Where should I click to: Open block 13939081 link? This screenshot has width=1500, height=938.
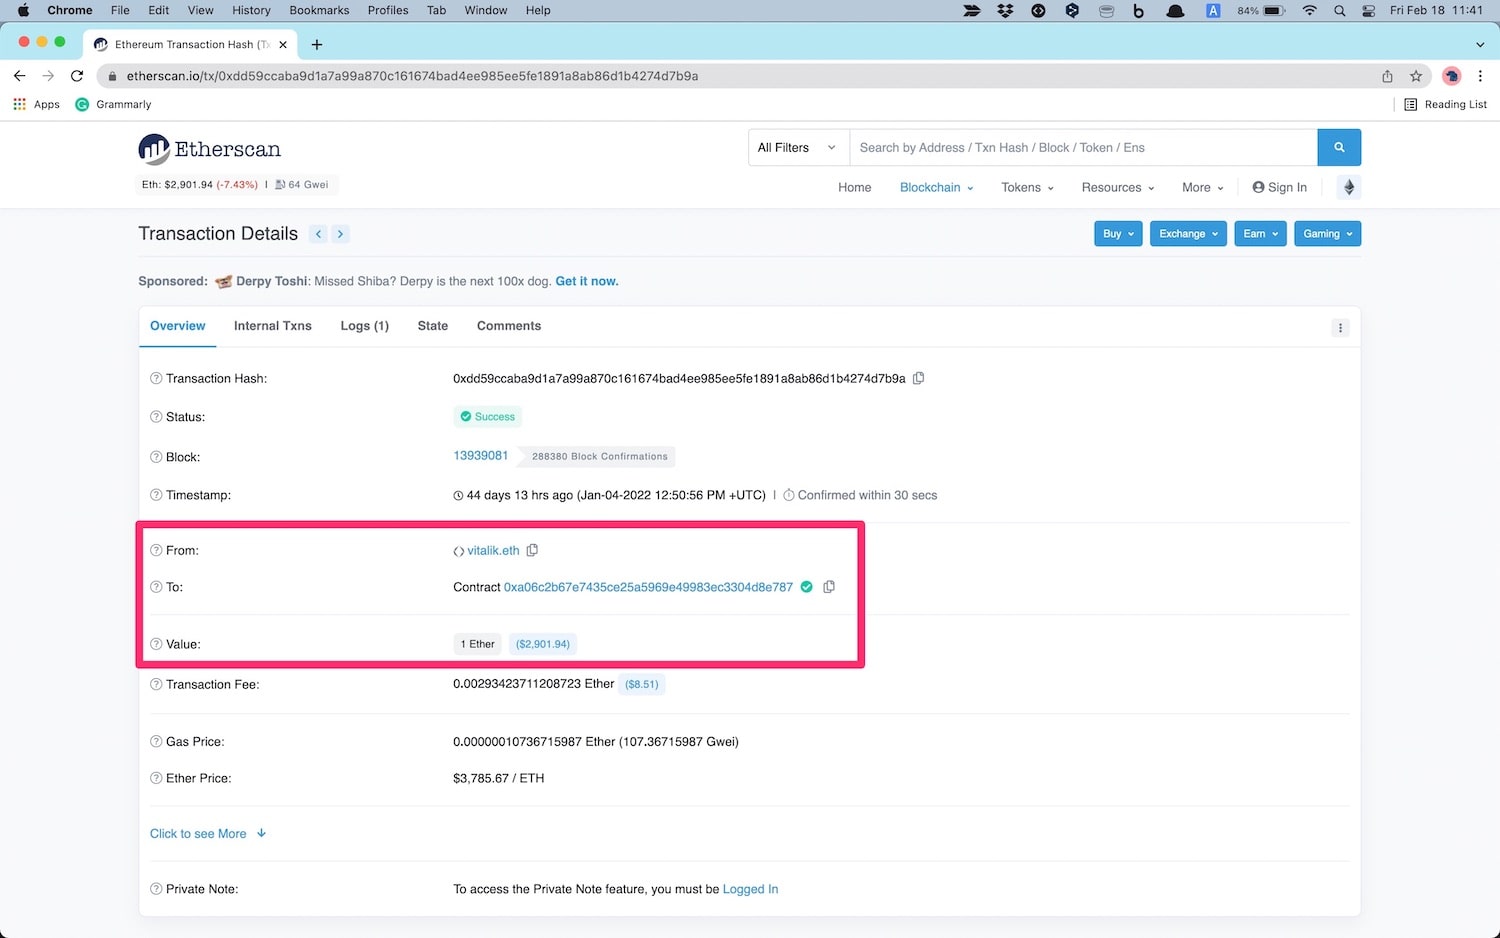point(481,456)
